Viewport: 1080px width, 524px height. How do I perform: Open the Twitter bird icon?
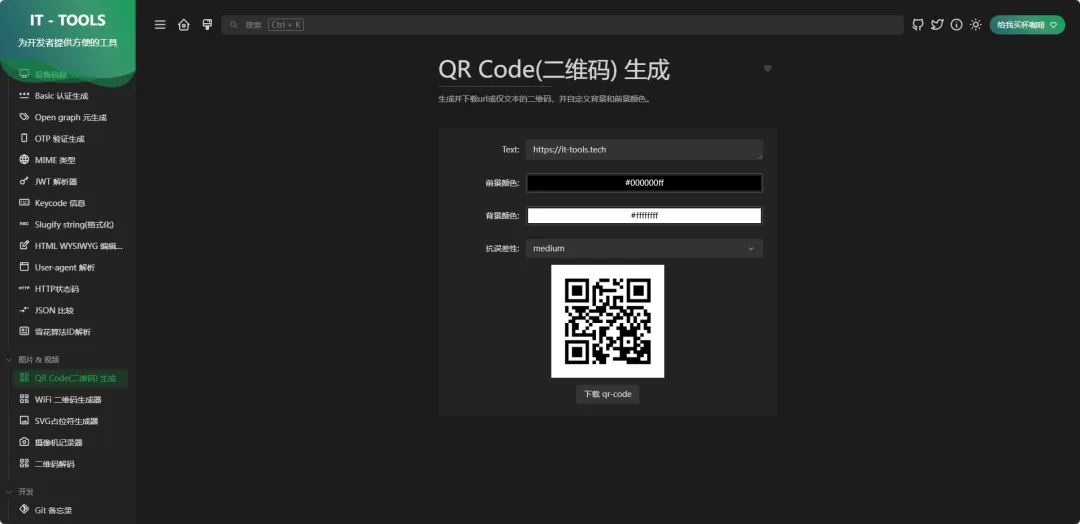click(937, 25)
